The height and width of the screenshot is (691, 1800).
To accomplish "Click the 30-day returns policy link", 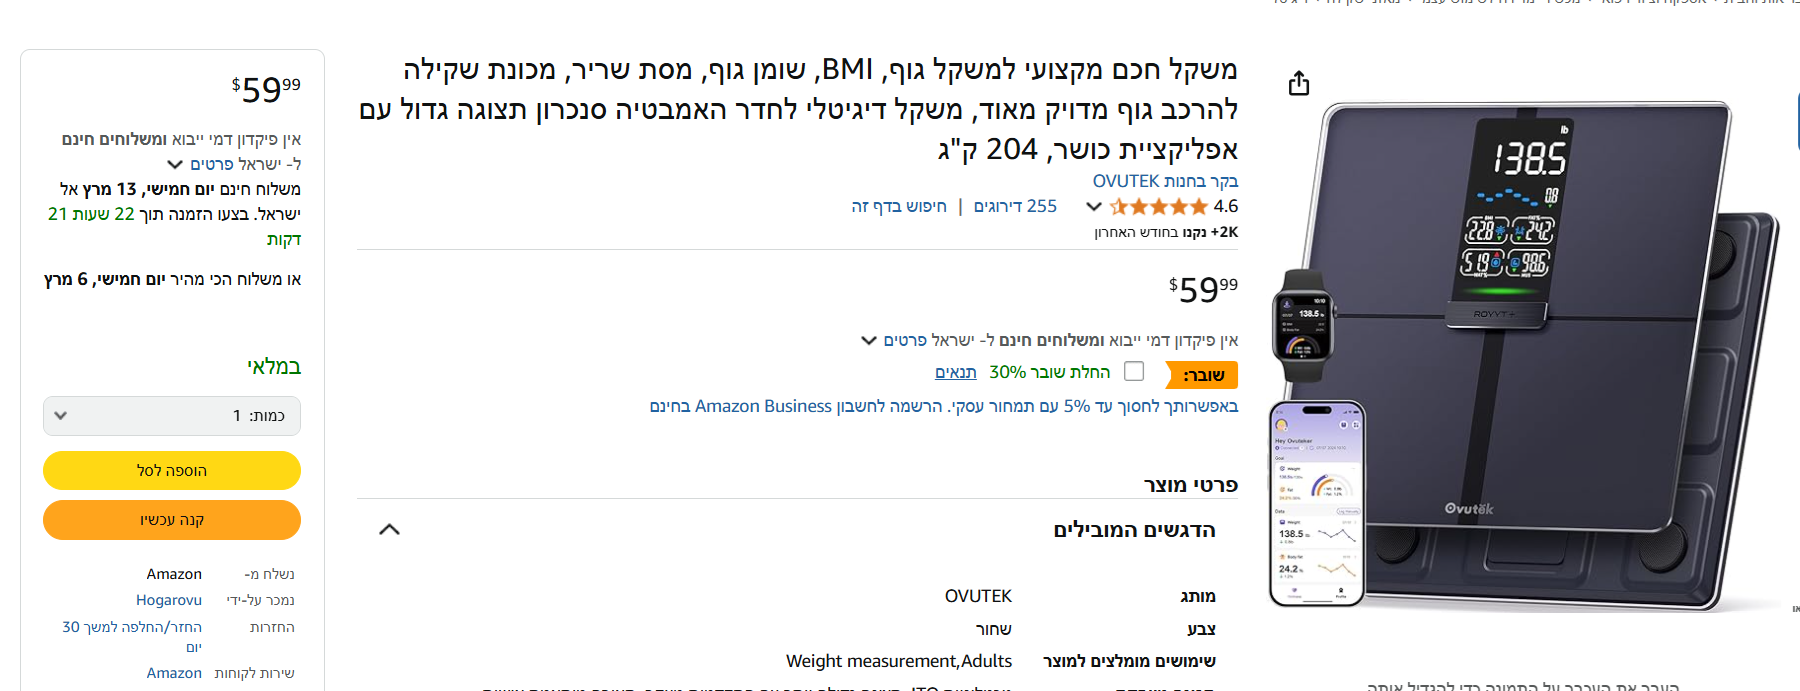I will (x=132, y=627).
